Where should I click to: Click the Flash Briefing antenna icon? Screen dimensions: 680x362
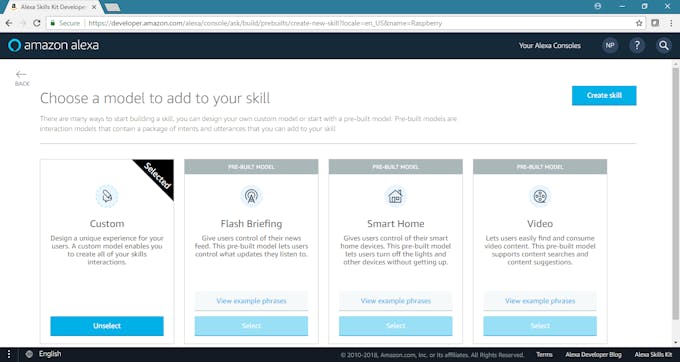click(x=251, y=196)
